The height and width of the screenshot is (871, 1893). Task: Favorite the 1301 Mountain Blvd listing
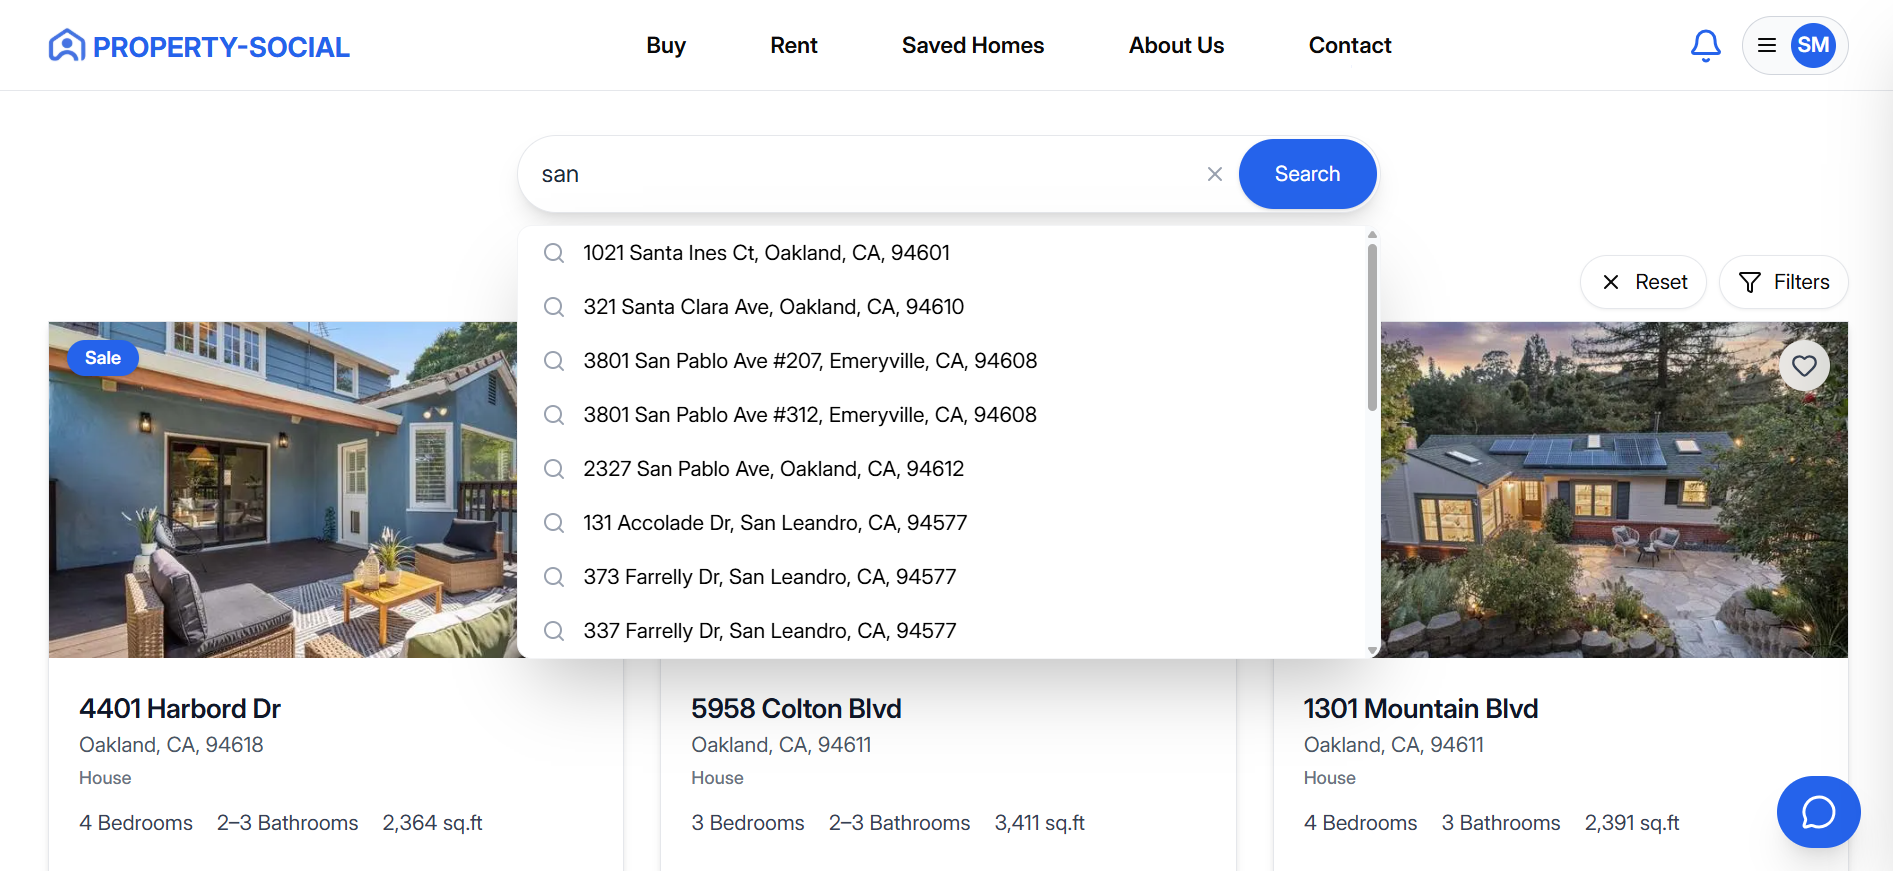(1803, 366)
